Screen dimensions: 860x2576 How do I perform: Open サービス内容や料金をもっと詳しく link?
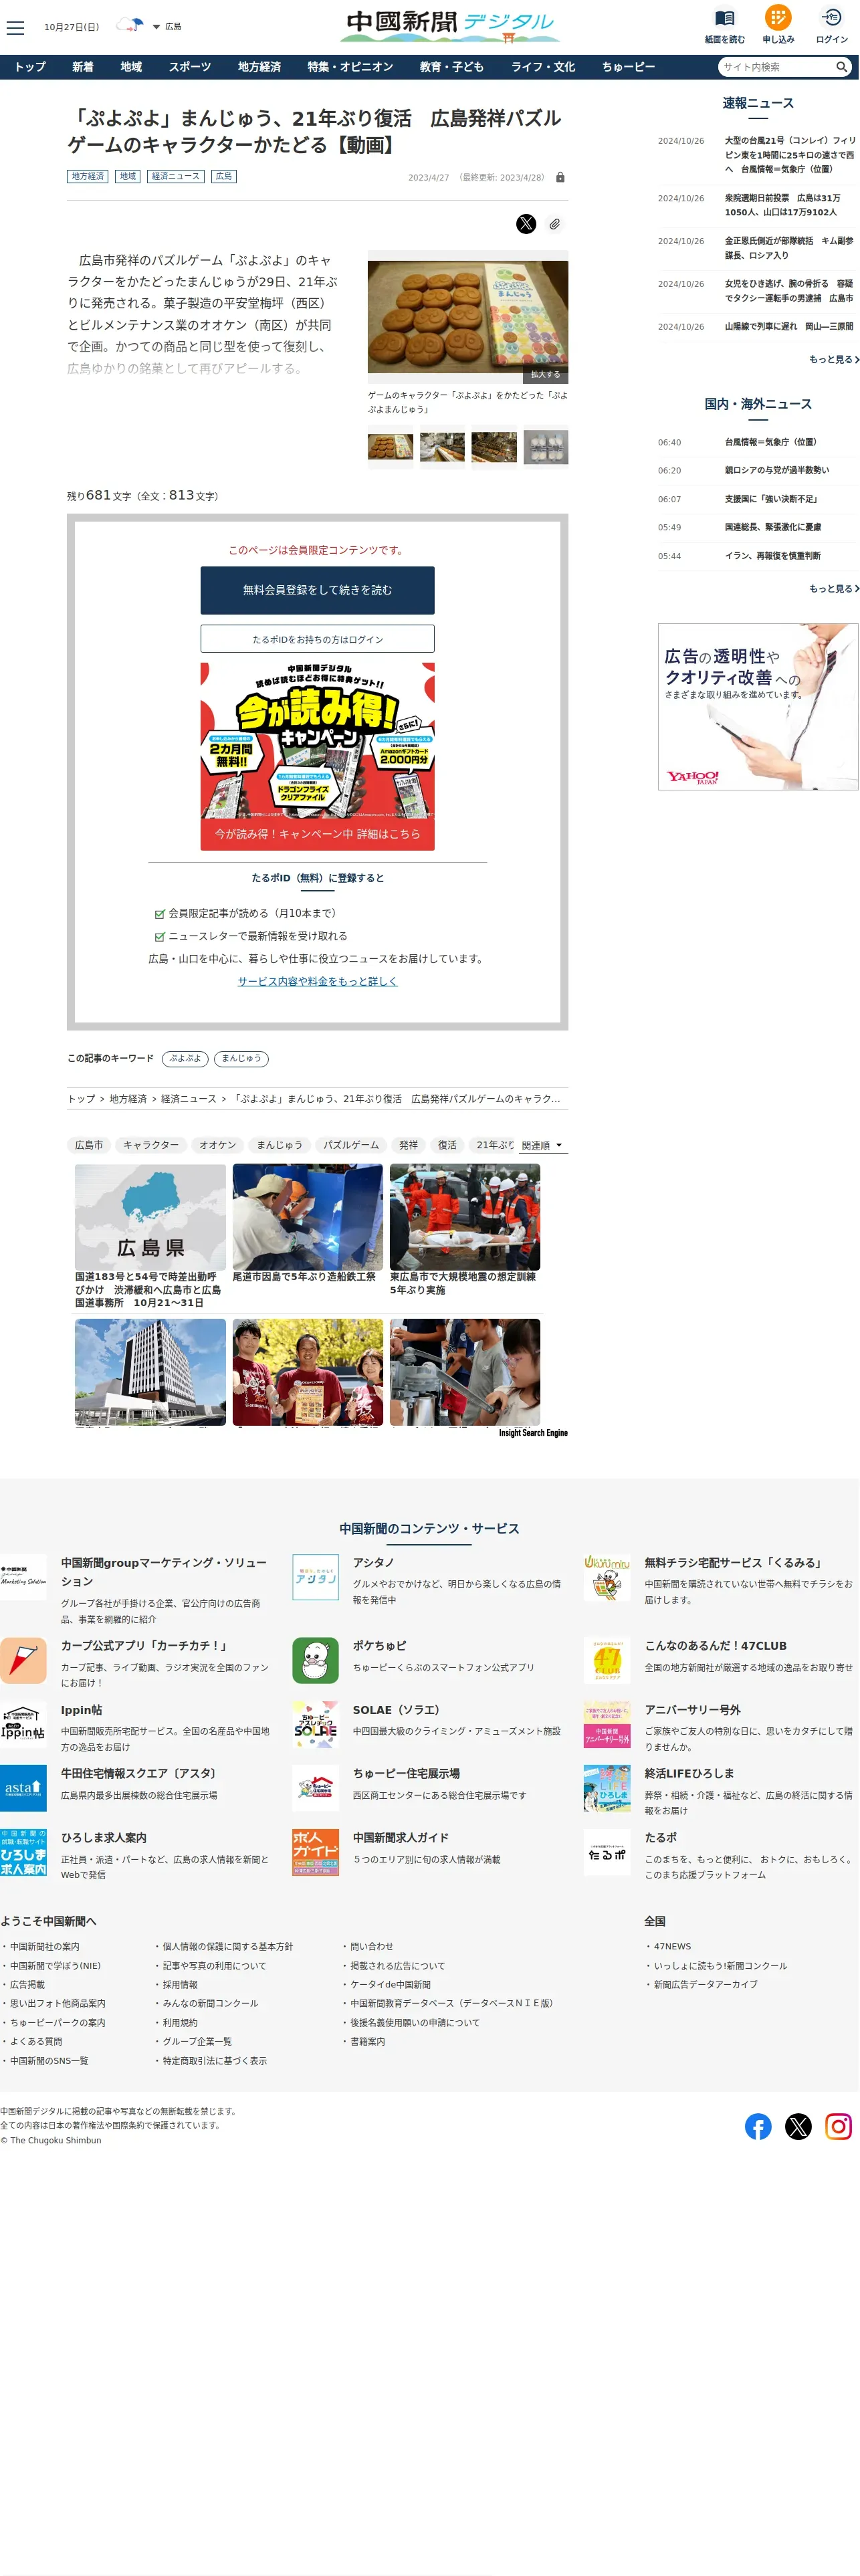click(x=317, y=981)
